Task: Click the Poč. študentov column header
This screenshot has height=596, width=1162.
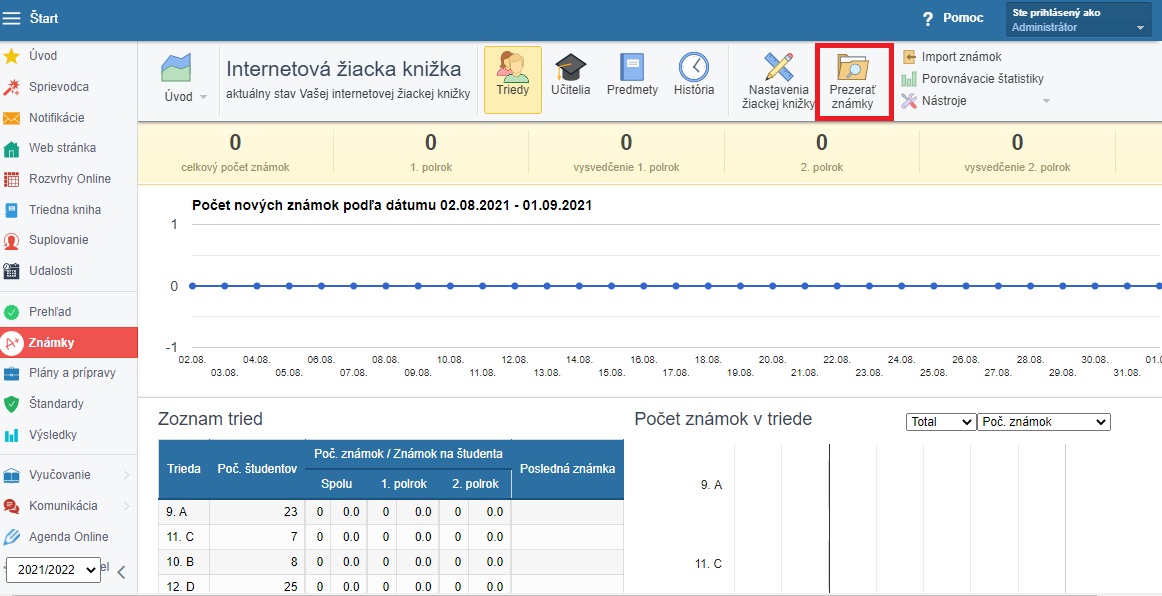Action: coord(257,469)
